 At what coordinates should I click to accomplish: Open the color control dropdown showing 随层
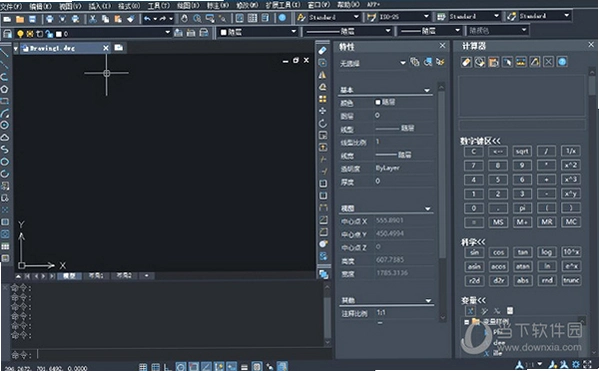click(x=258, y=32)
